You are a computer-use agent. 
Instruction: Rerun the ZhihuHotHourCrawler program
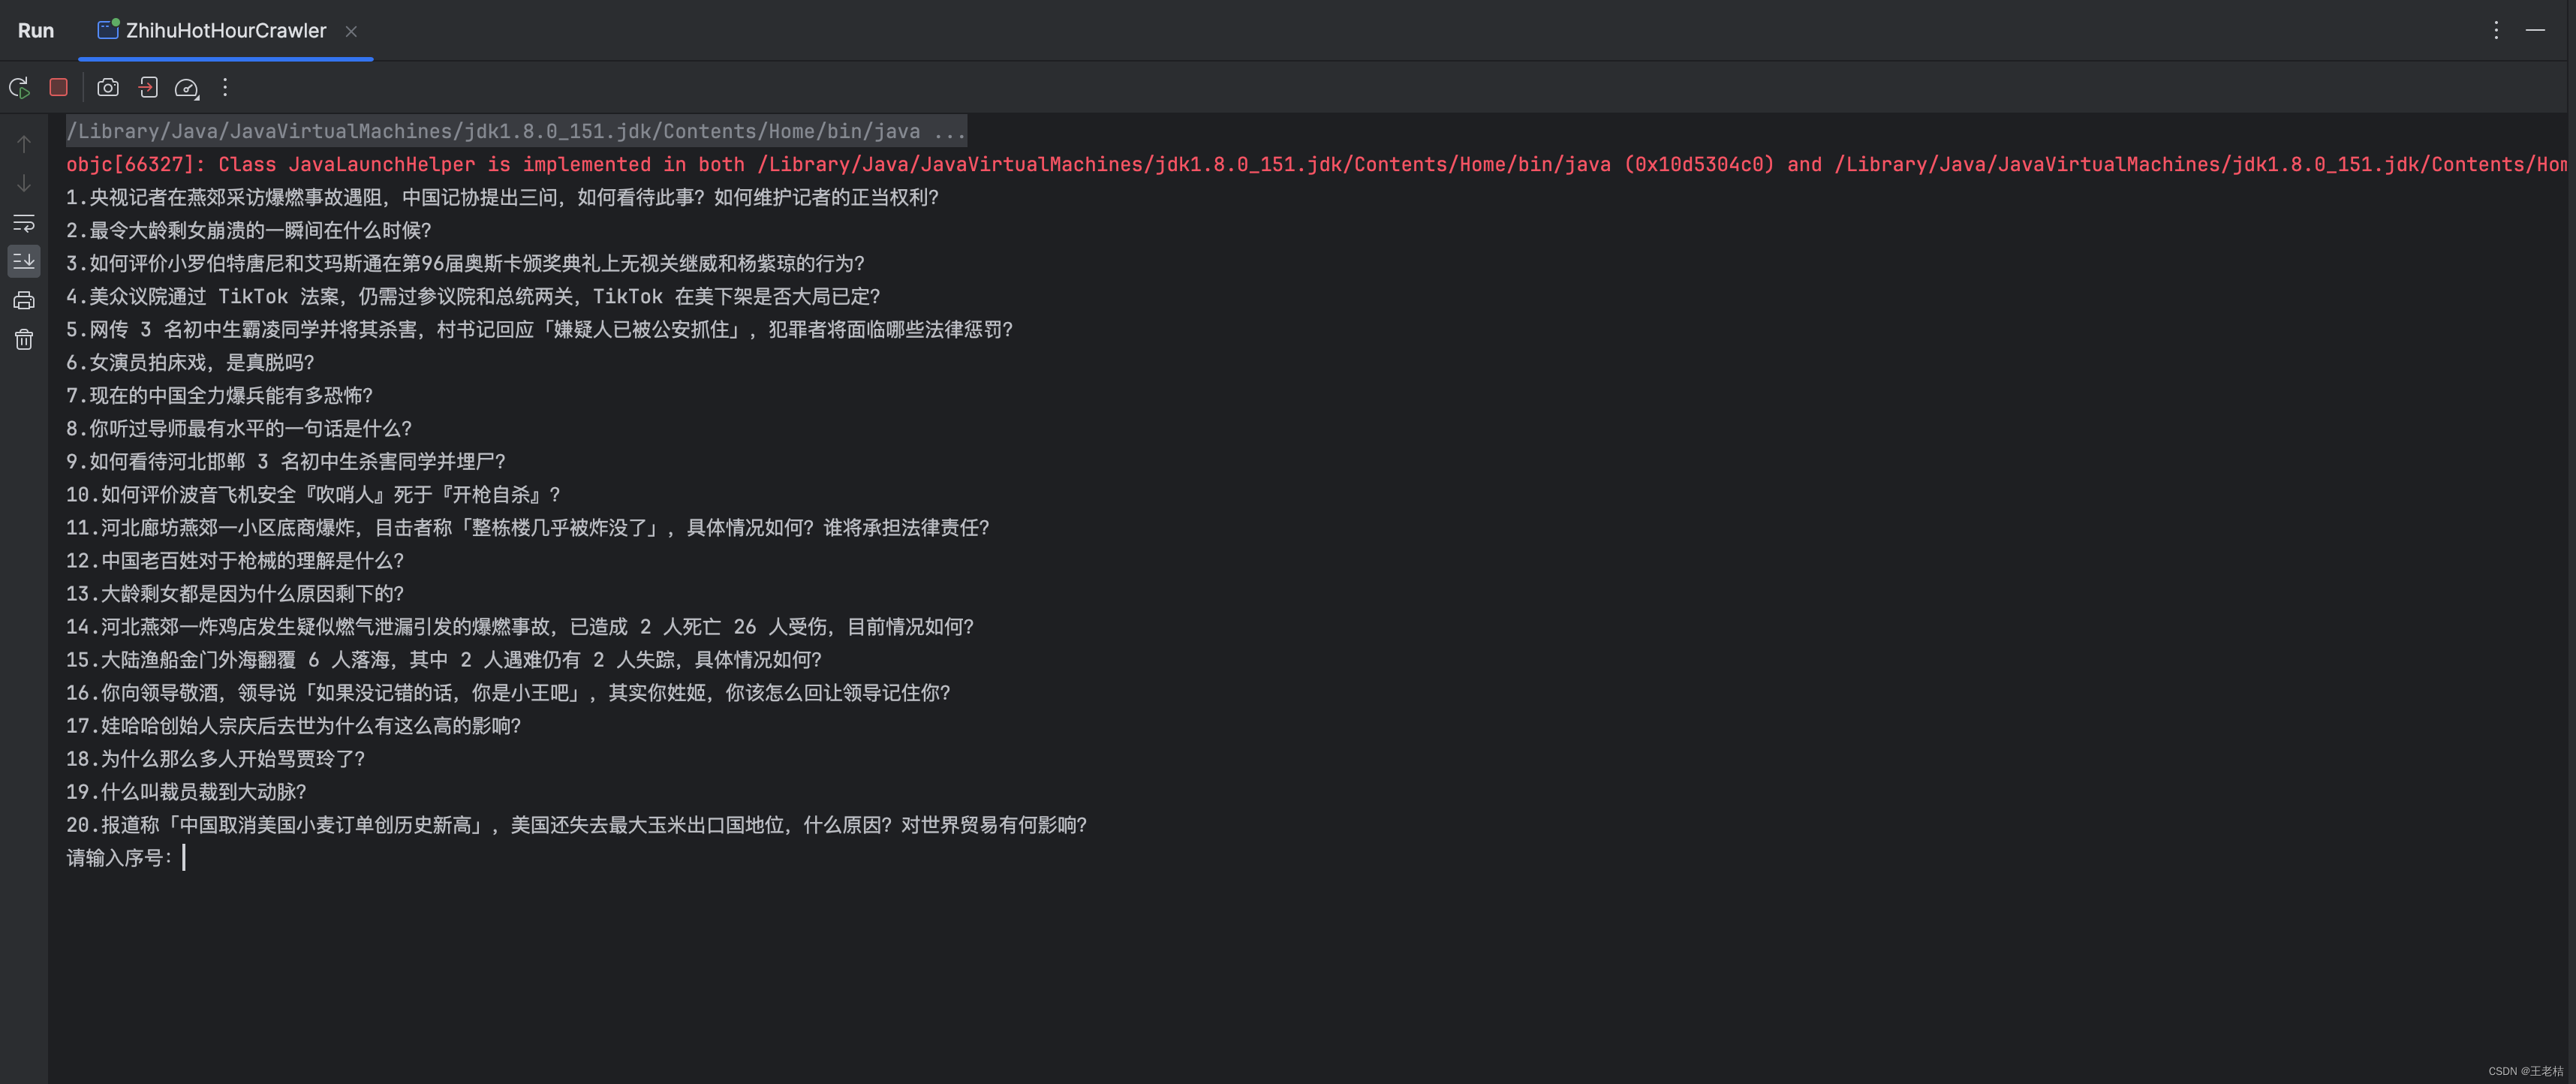coord(19,88)
